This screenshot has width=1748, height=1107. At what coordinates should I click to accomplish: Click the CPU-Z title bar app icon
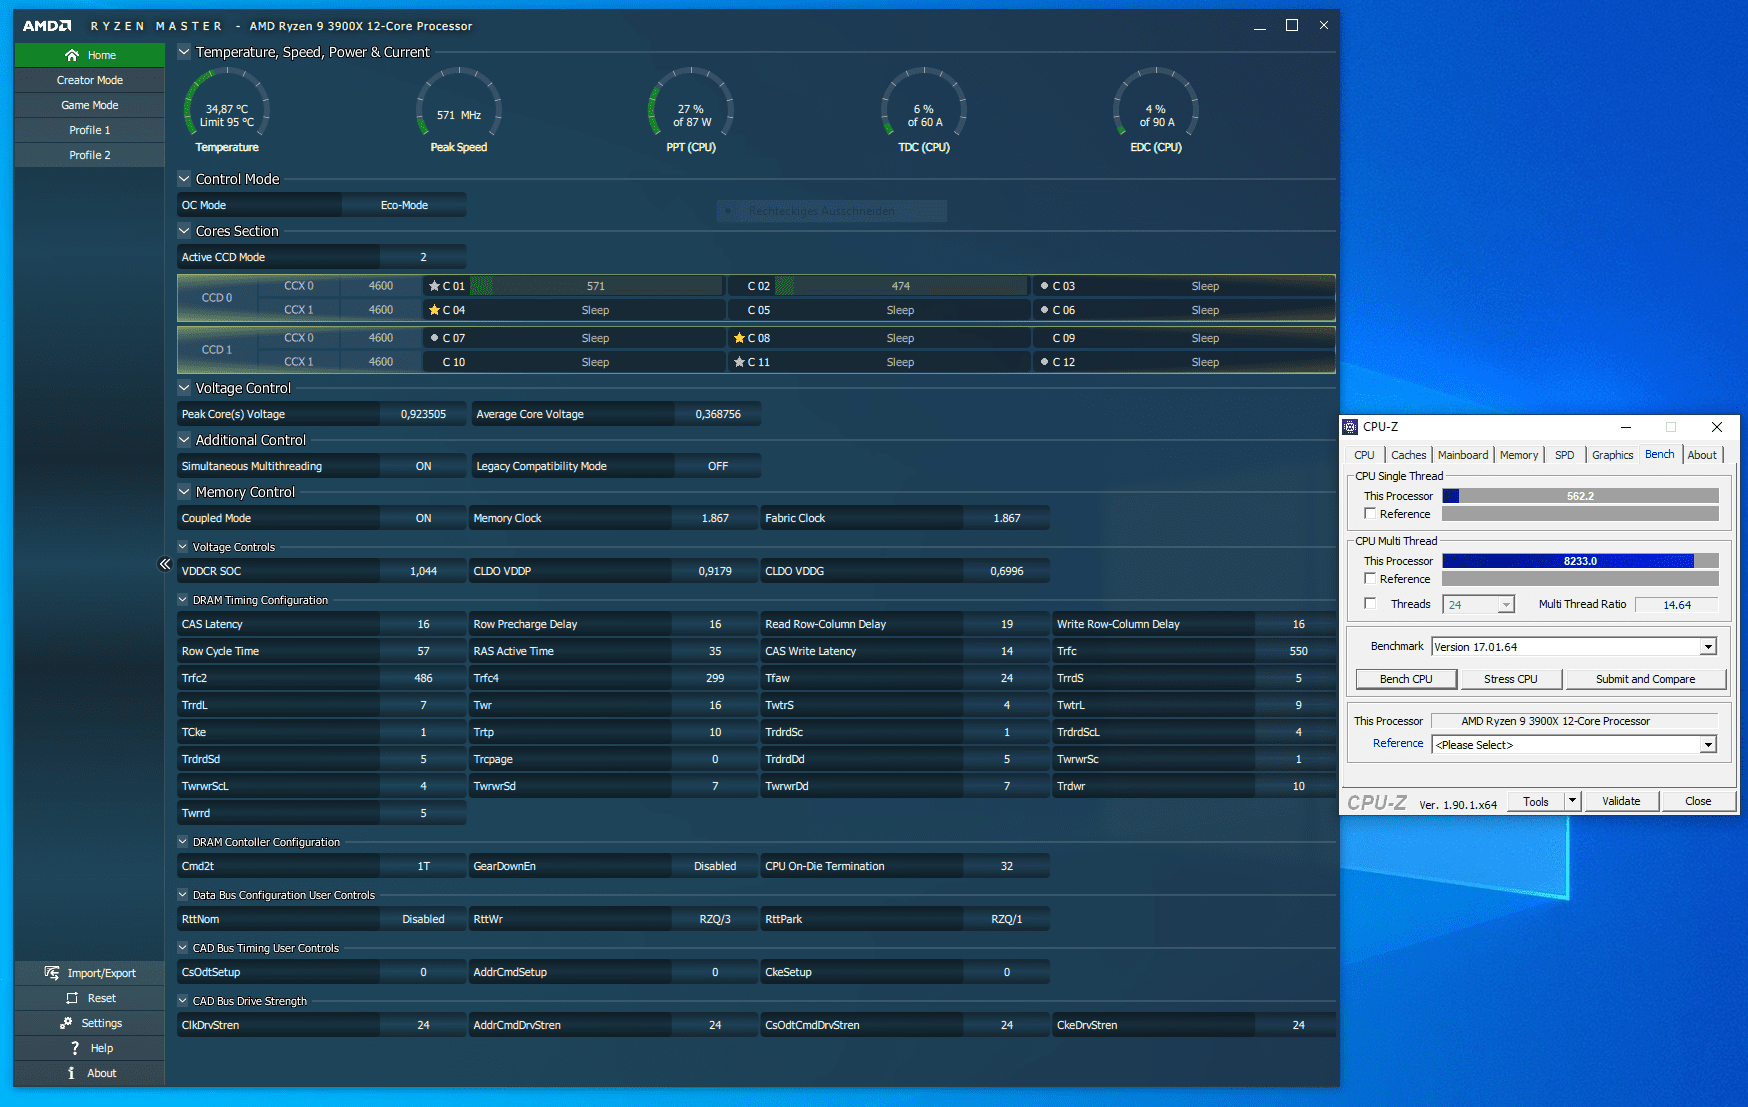tap(1350, 427)
